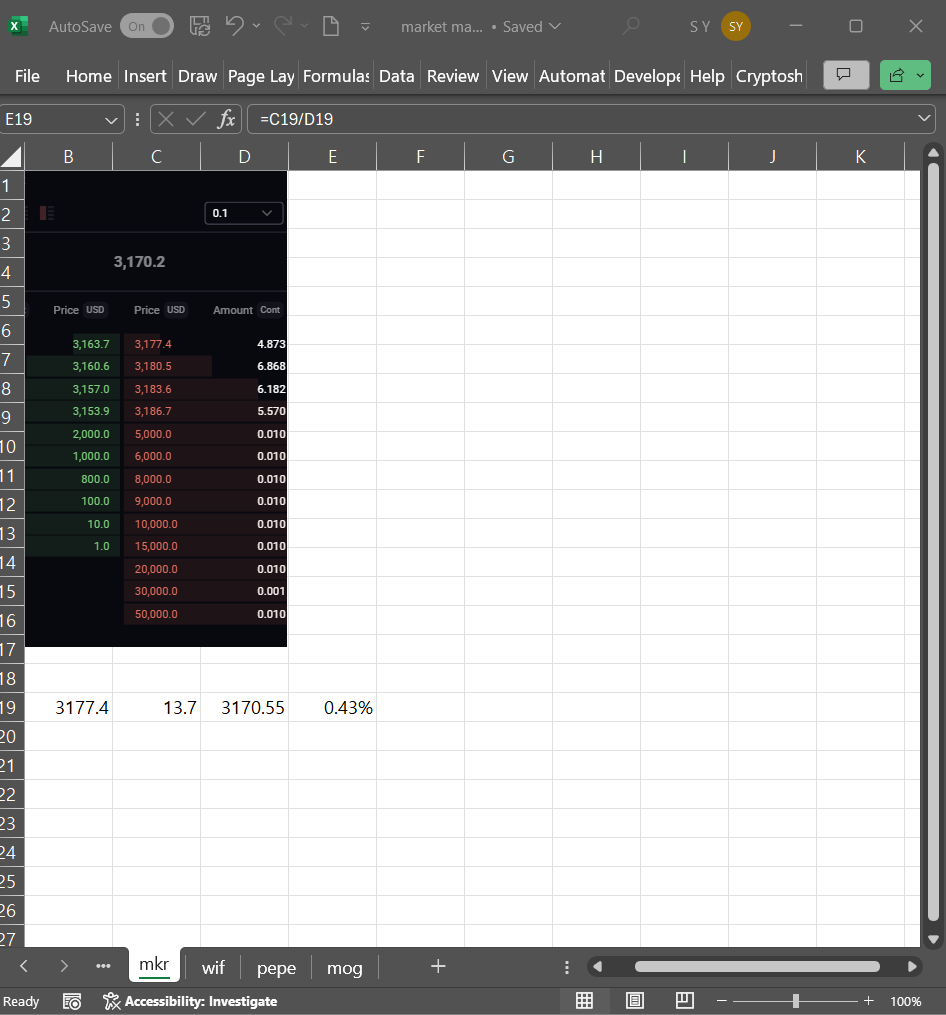Open the Developer tab
Screen dimensions: 946x1015
click(x=647, y=76)
